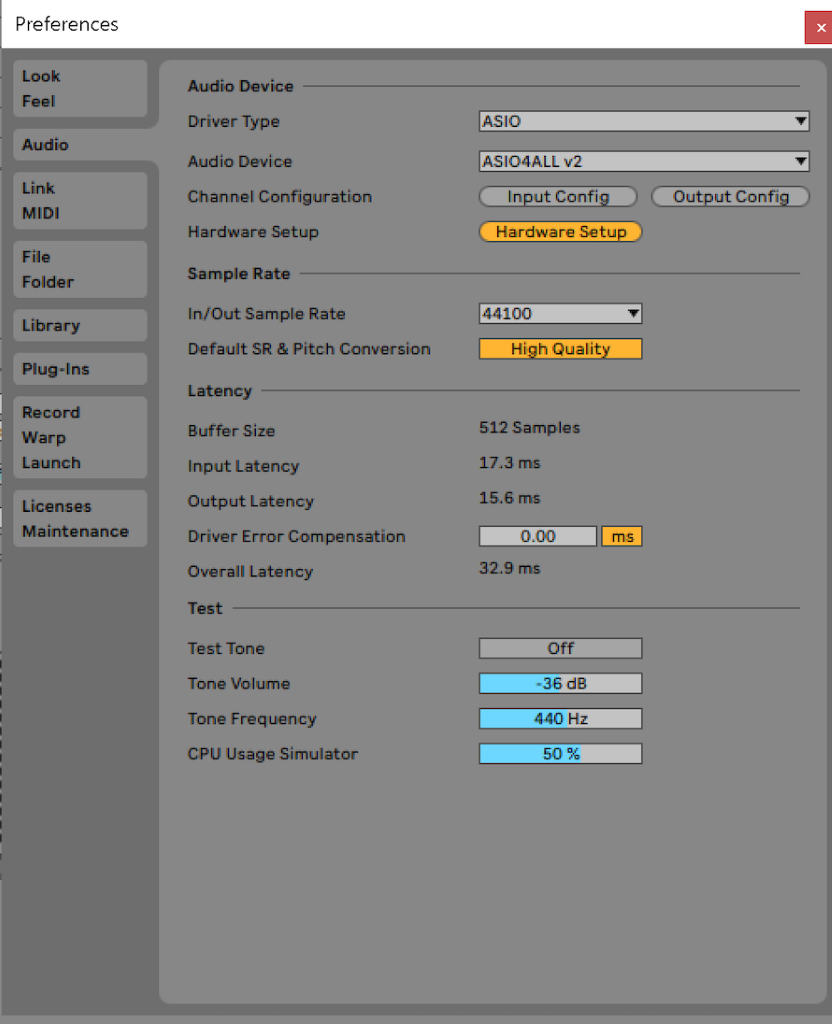
Task: Open the In/Out Sample Rate dropdown
Action: click(560, 314)
